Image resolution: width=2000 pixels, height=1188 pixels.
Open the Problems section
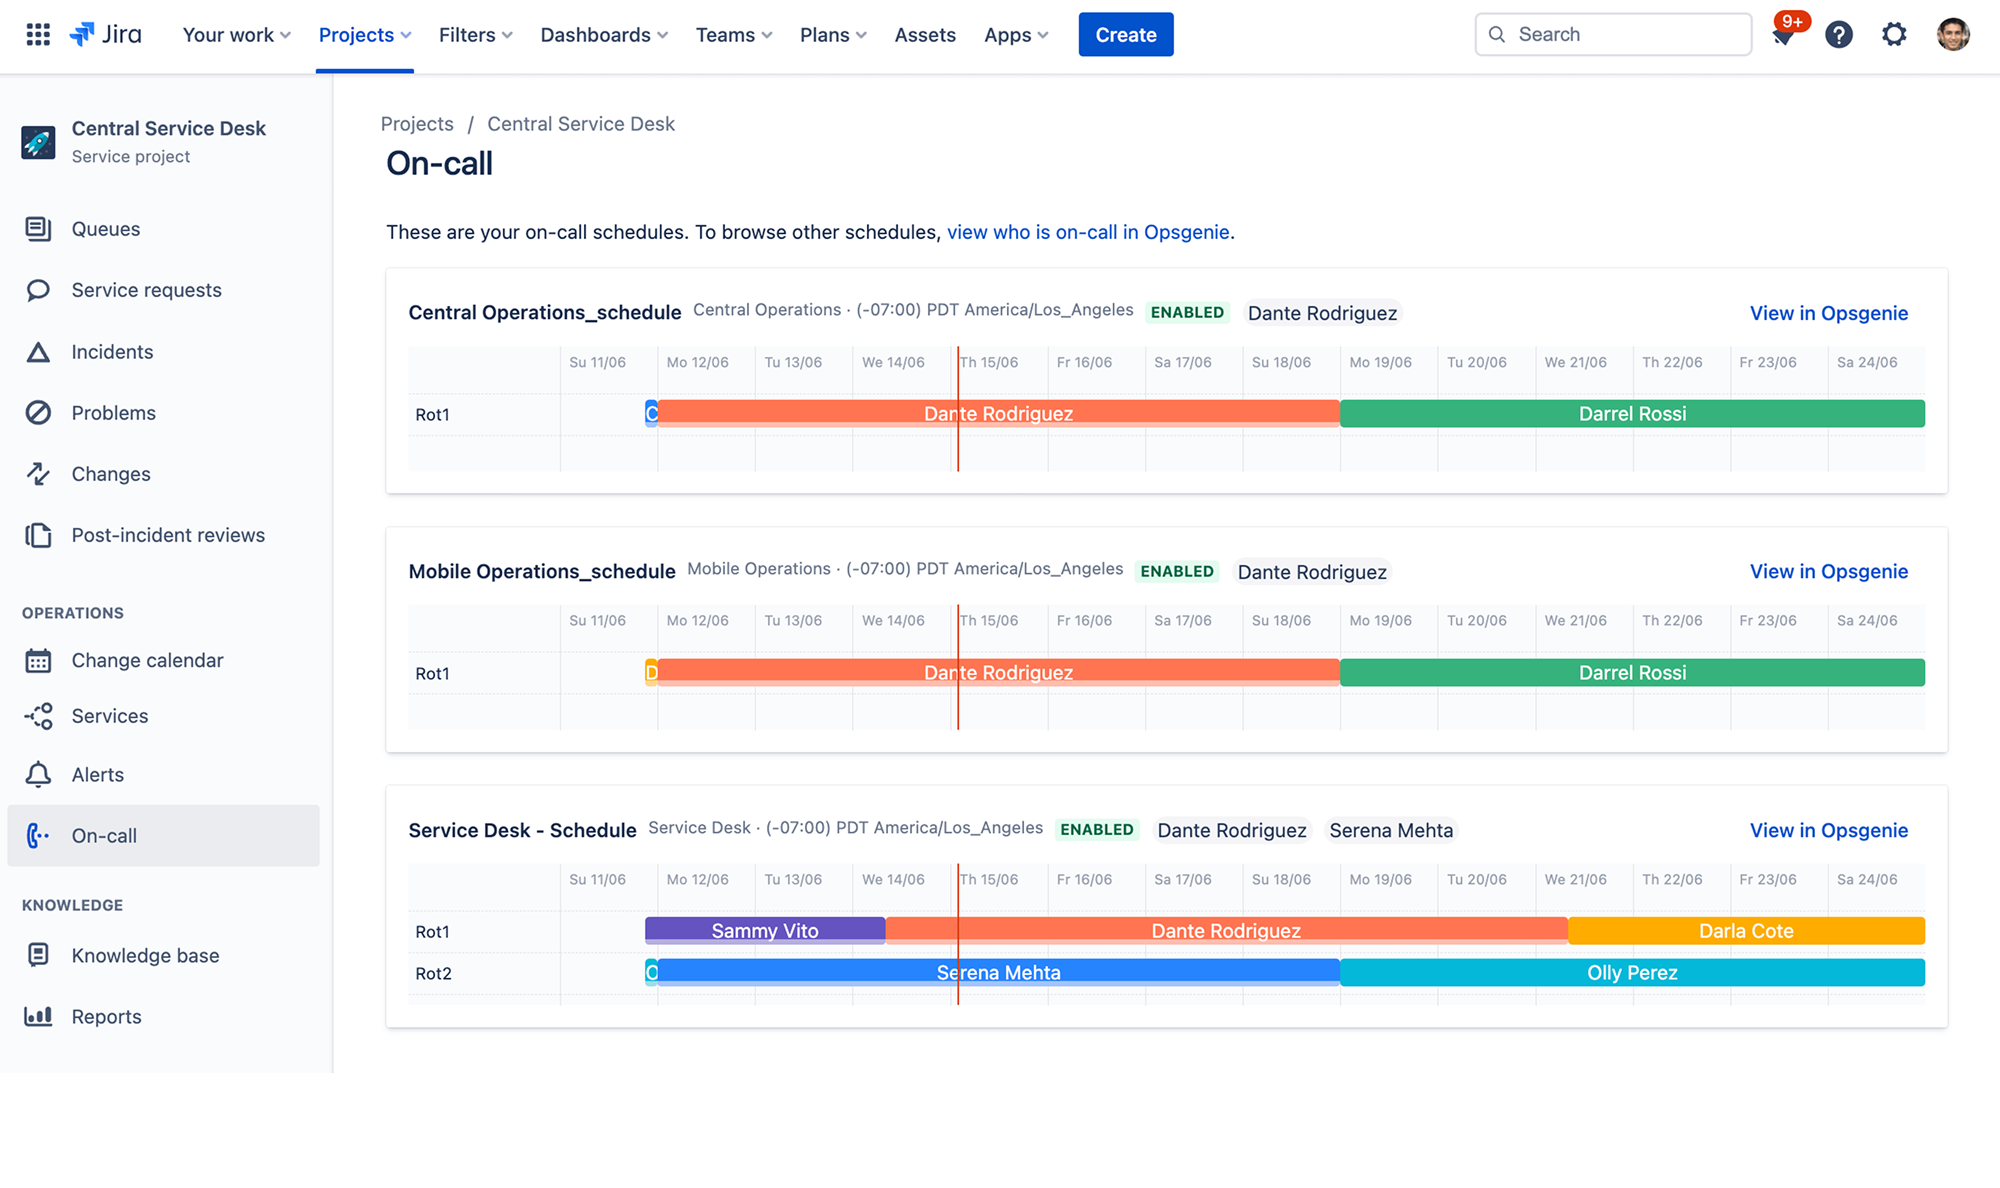click(113, 412)
